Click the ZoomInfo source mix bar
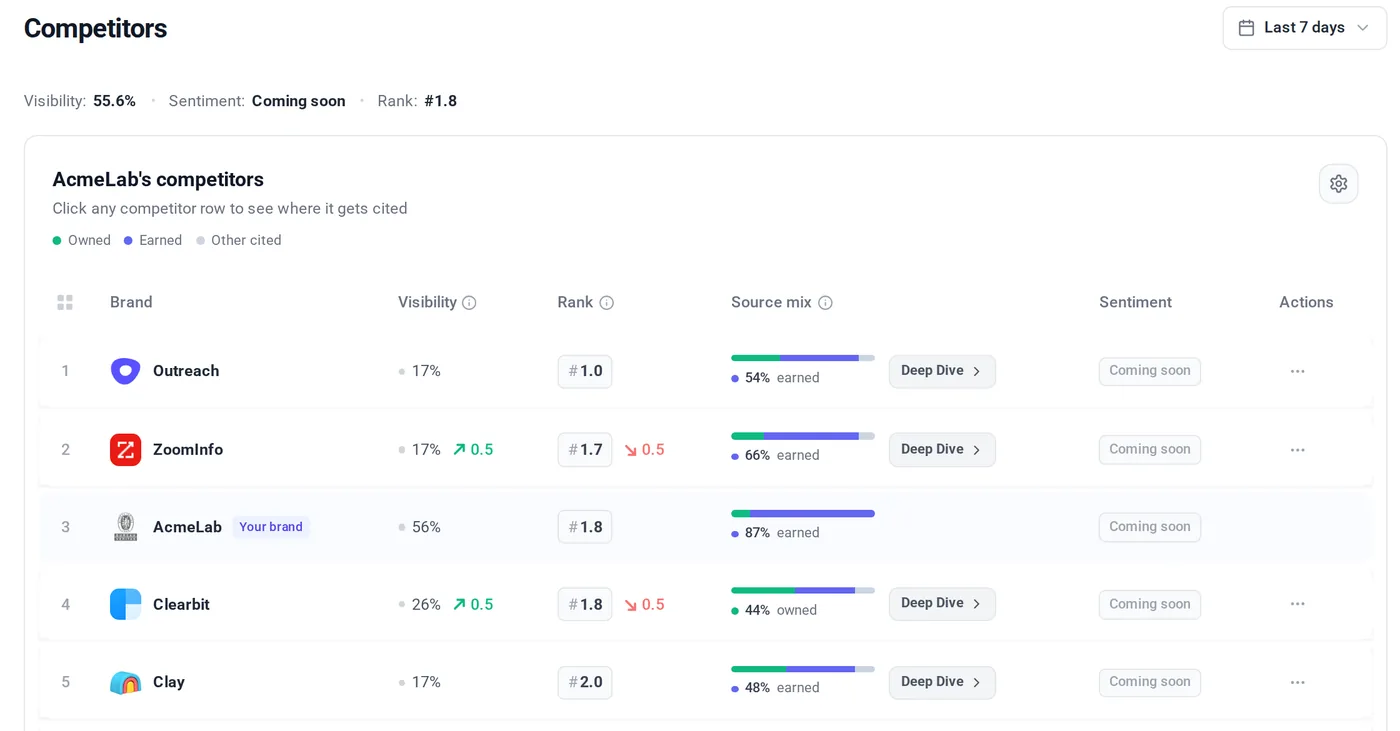 click(803, 436)
